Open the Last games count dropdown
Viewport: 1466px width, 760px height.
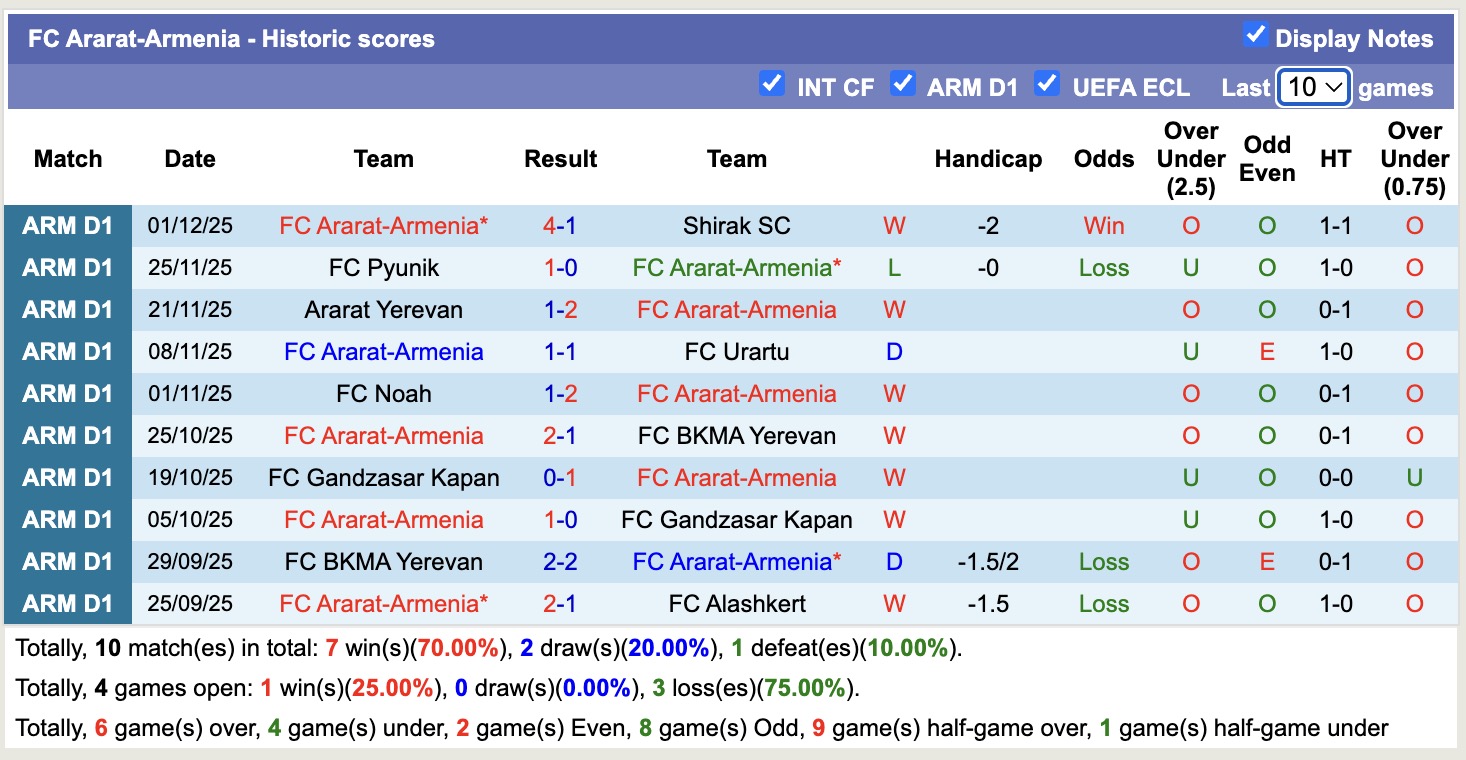(x=1313, y=88)
